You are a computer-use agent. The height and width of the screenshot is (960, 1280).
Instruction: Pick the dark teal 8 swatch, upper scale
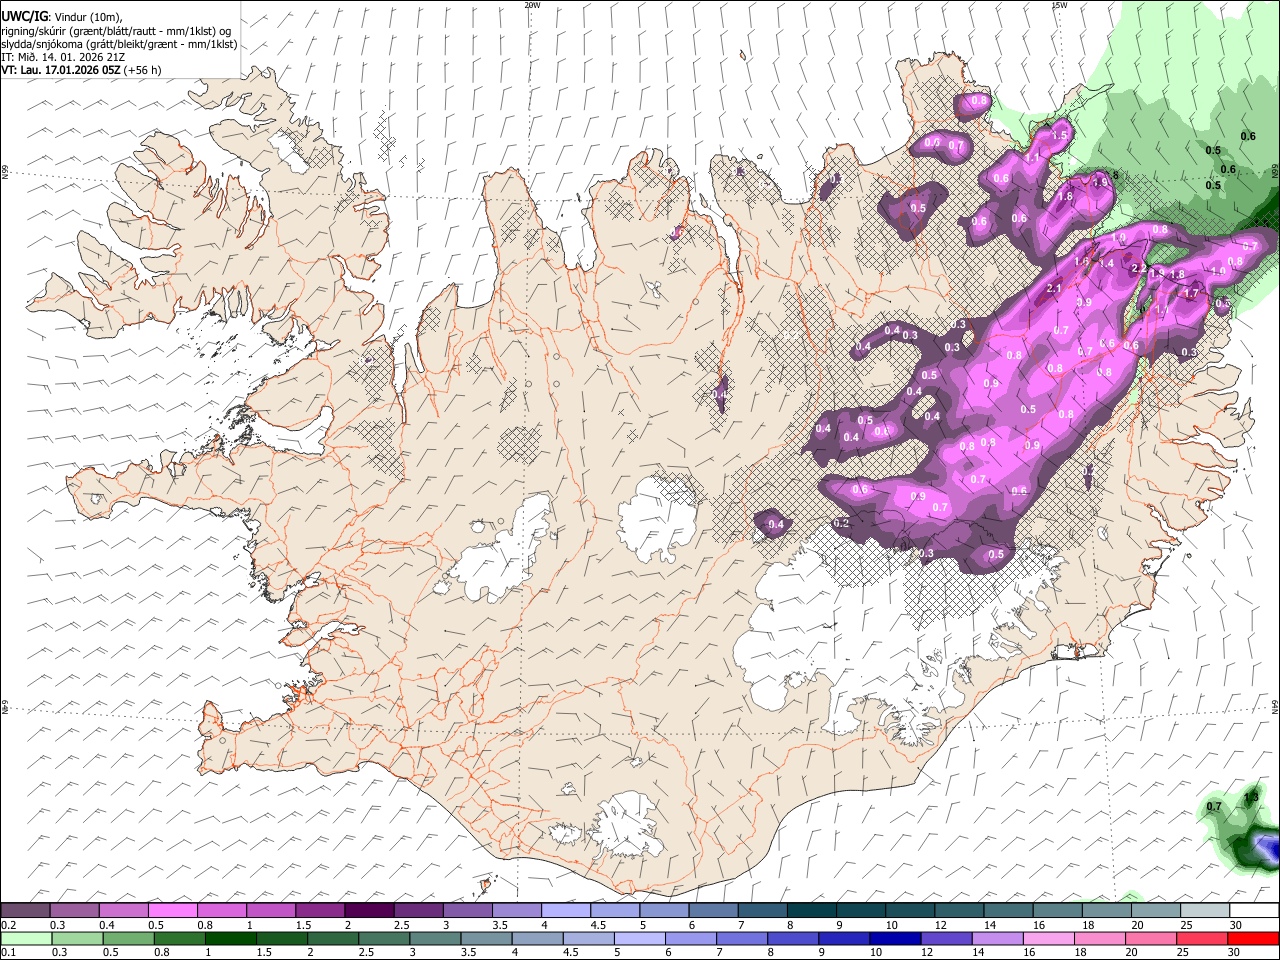click(x=812, y=910)
